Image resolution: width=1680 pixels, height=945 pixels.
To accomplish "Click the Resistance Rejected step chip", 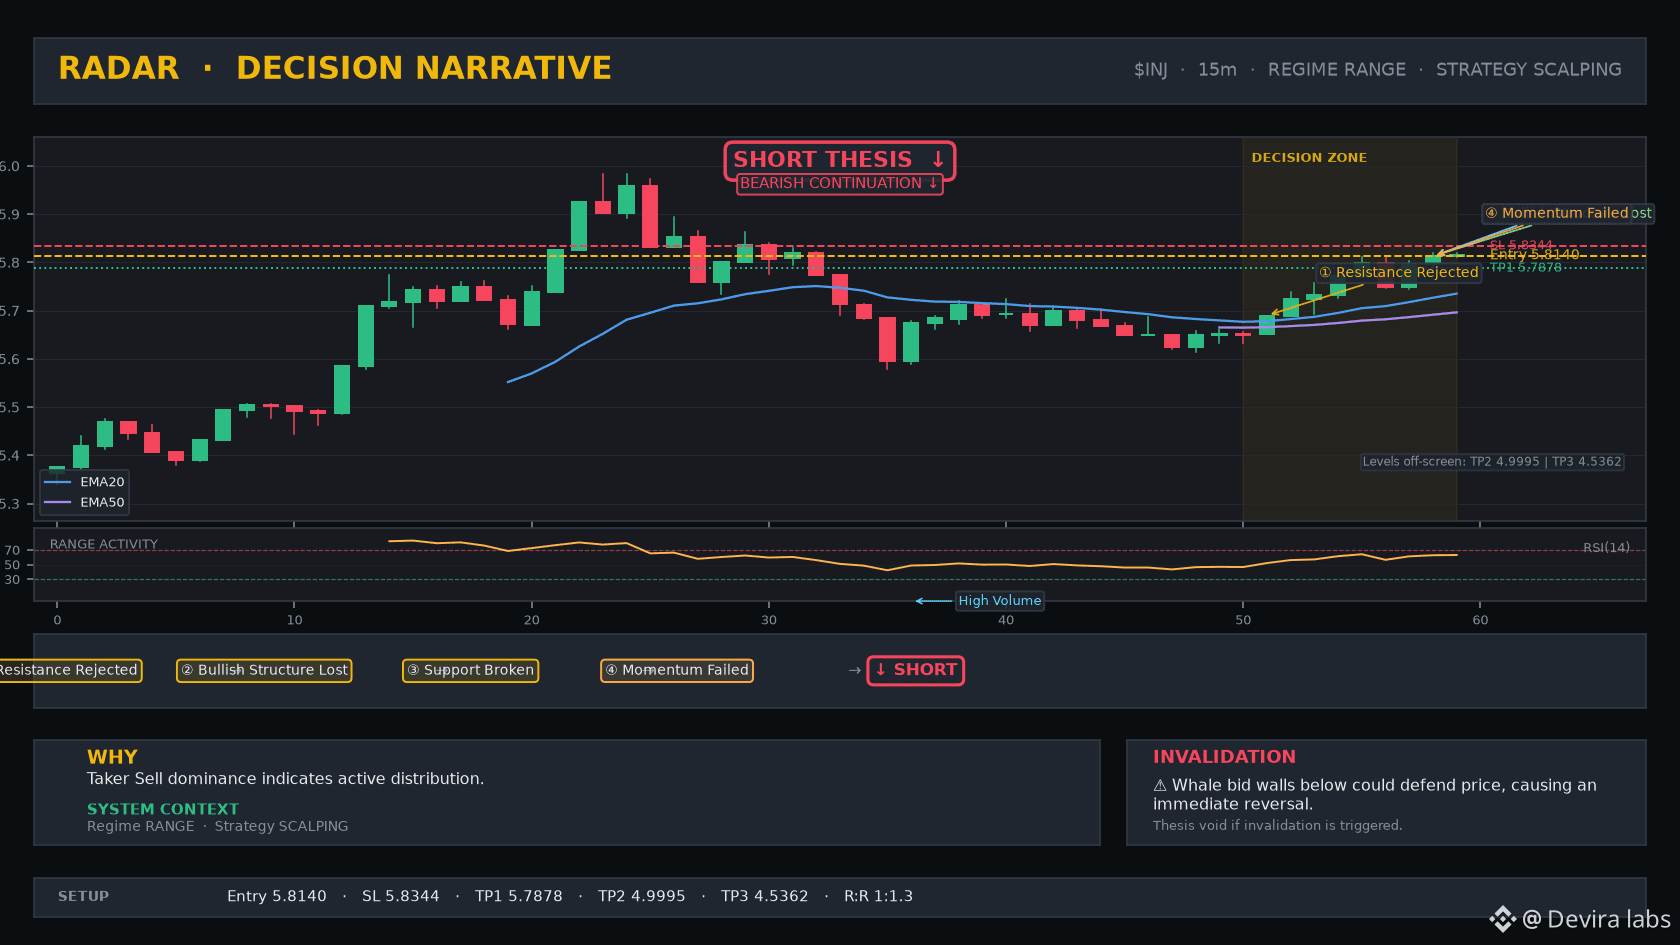I will click(69, 670).
